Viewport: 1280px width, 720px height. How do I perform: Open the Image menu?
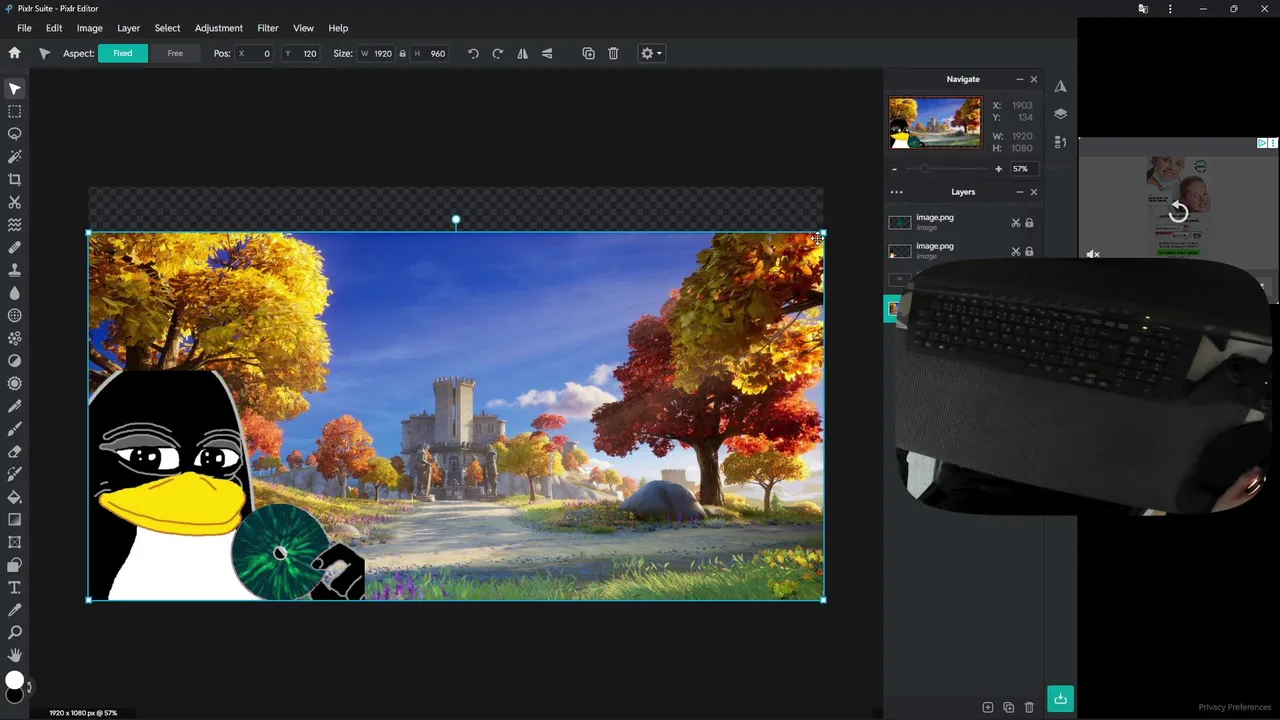pos(90,28)
